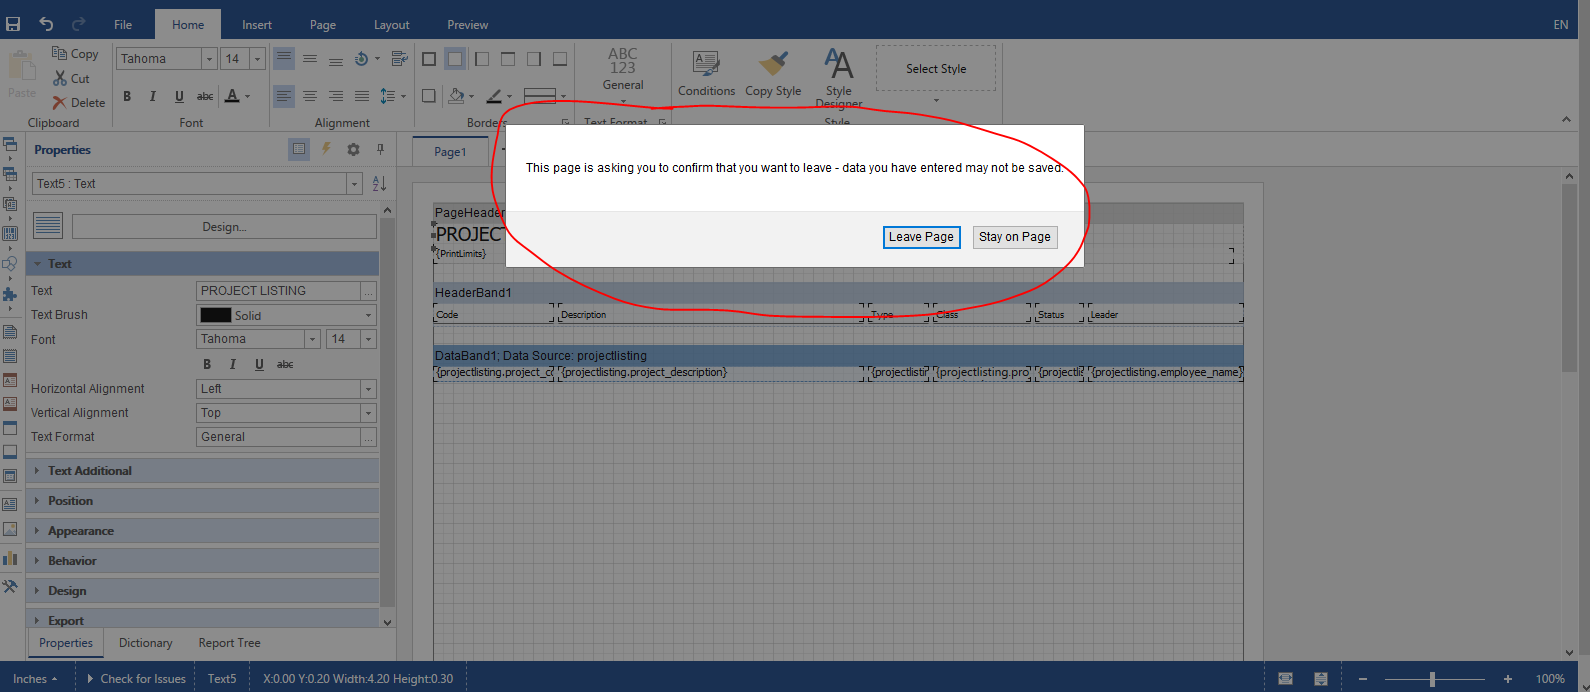1590x692 pixels.
Task: Expand the Appearance property group
Action: point(202,531)
